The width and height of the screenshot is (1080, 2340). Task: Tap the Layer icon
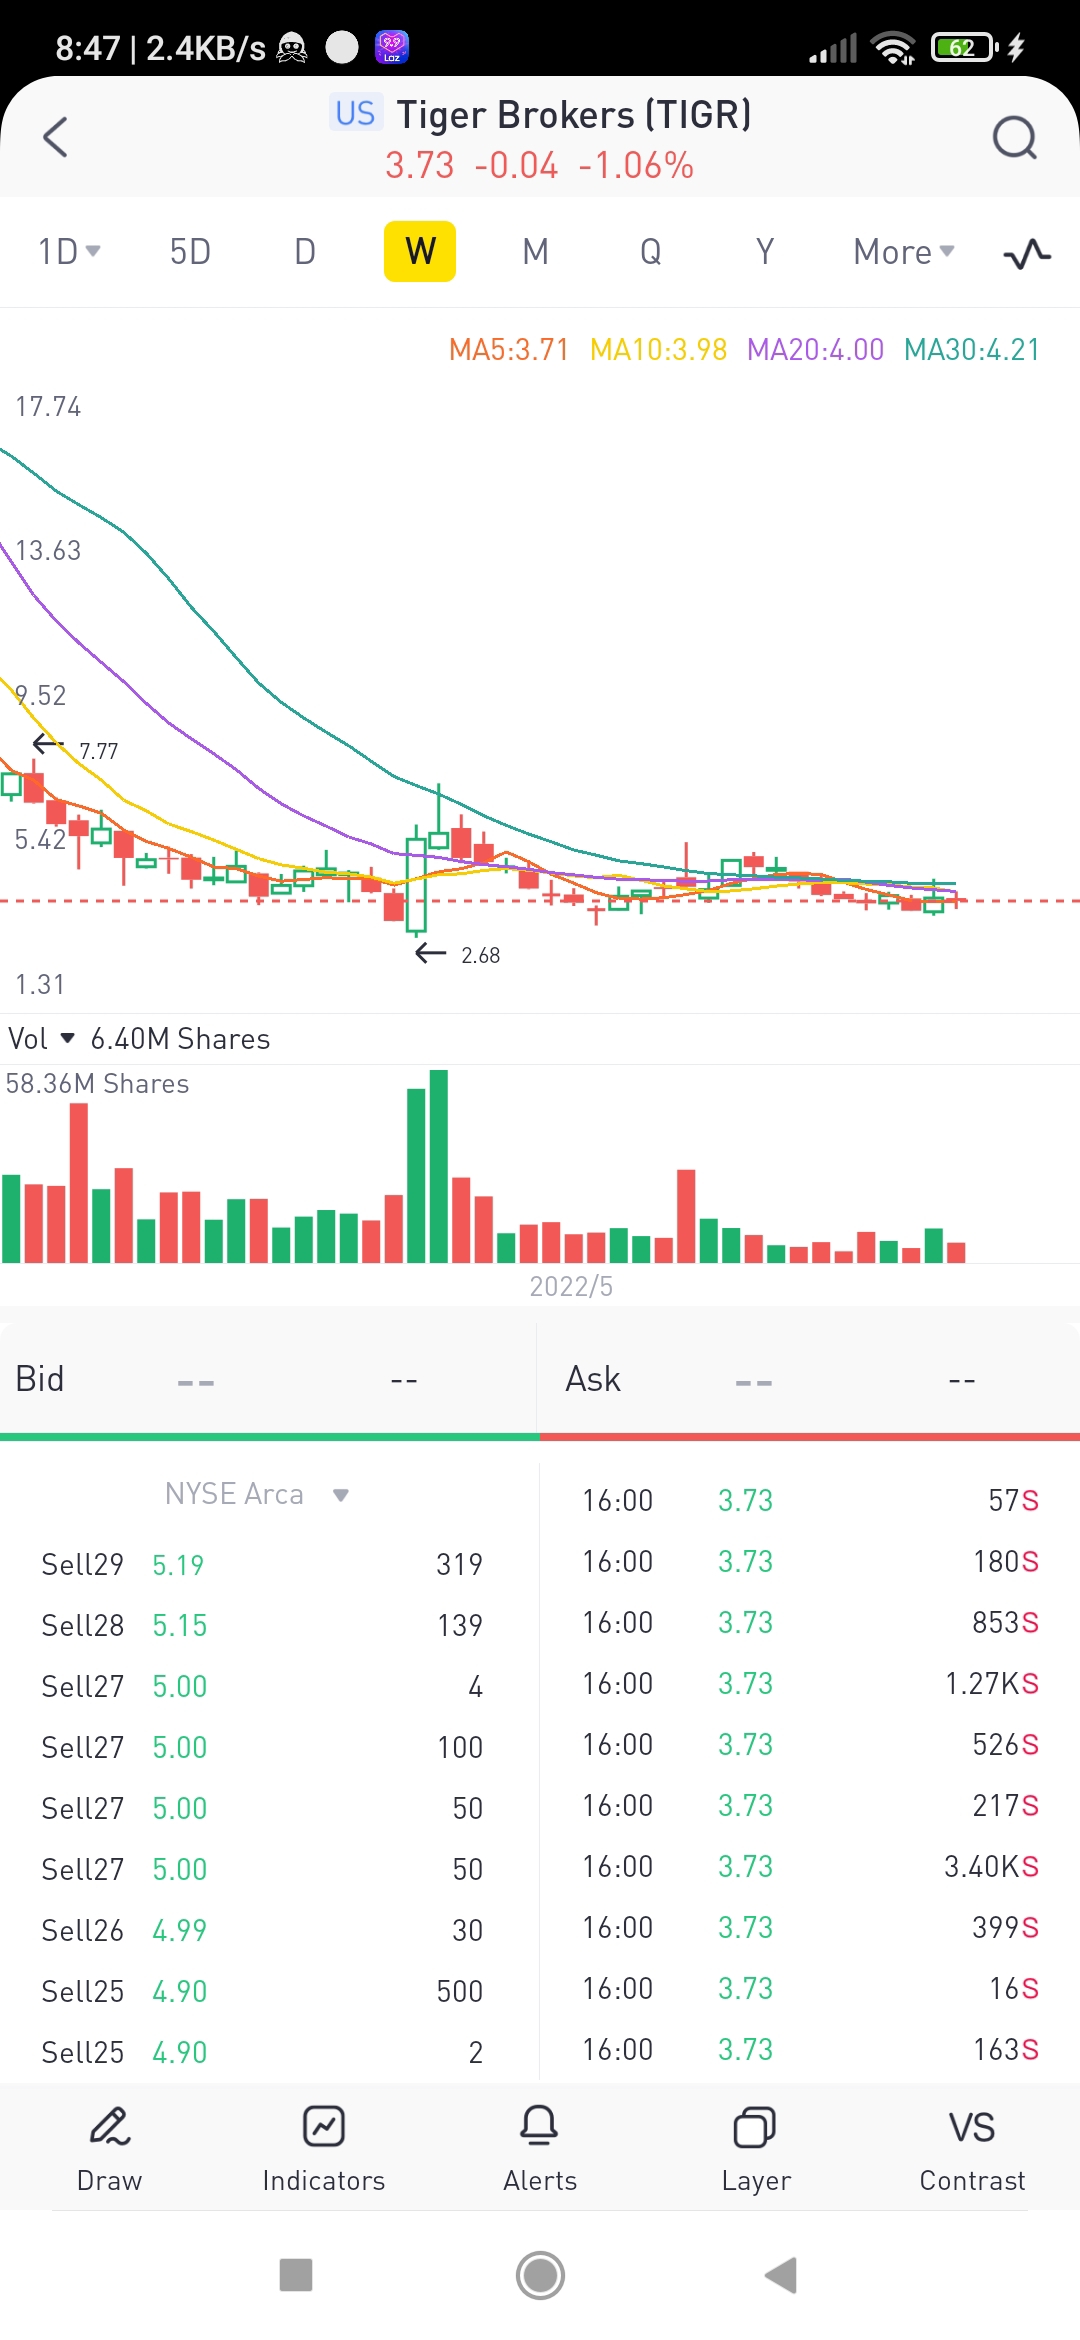pos(756,2126)
